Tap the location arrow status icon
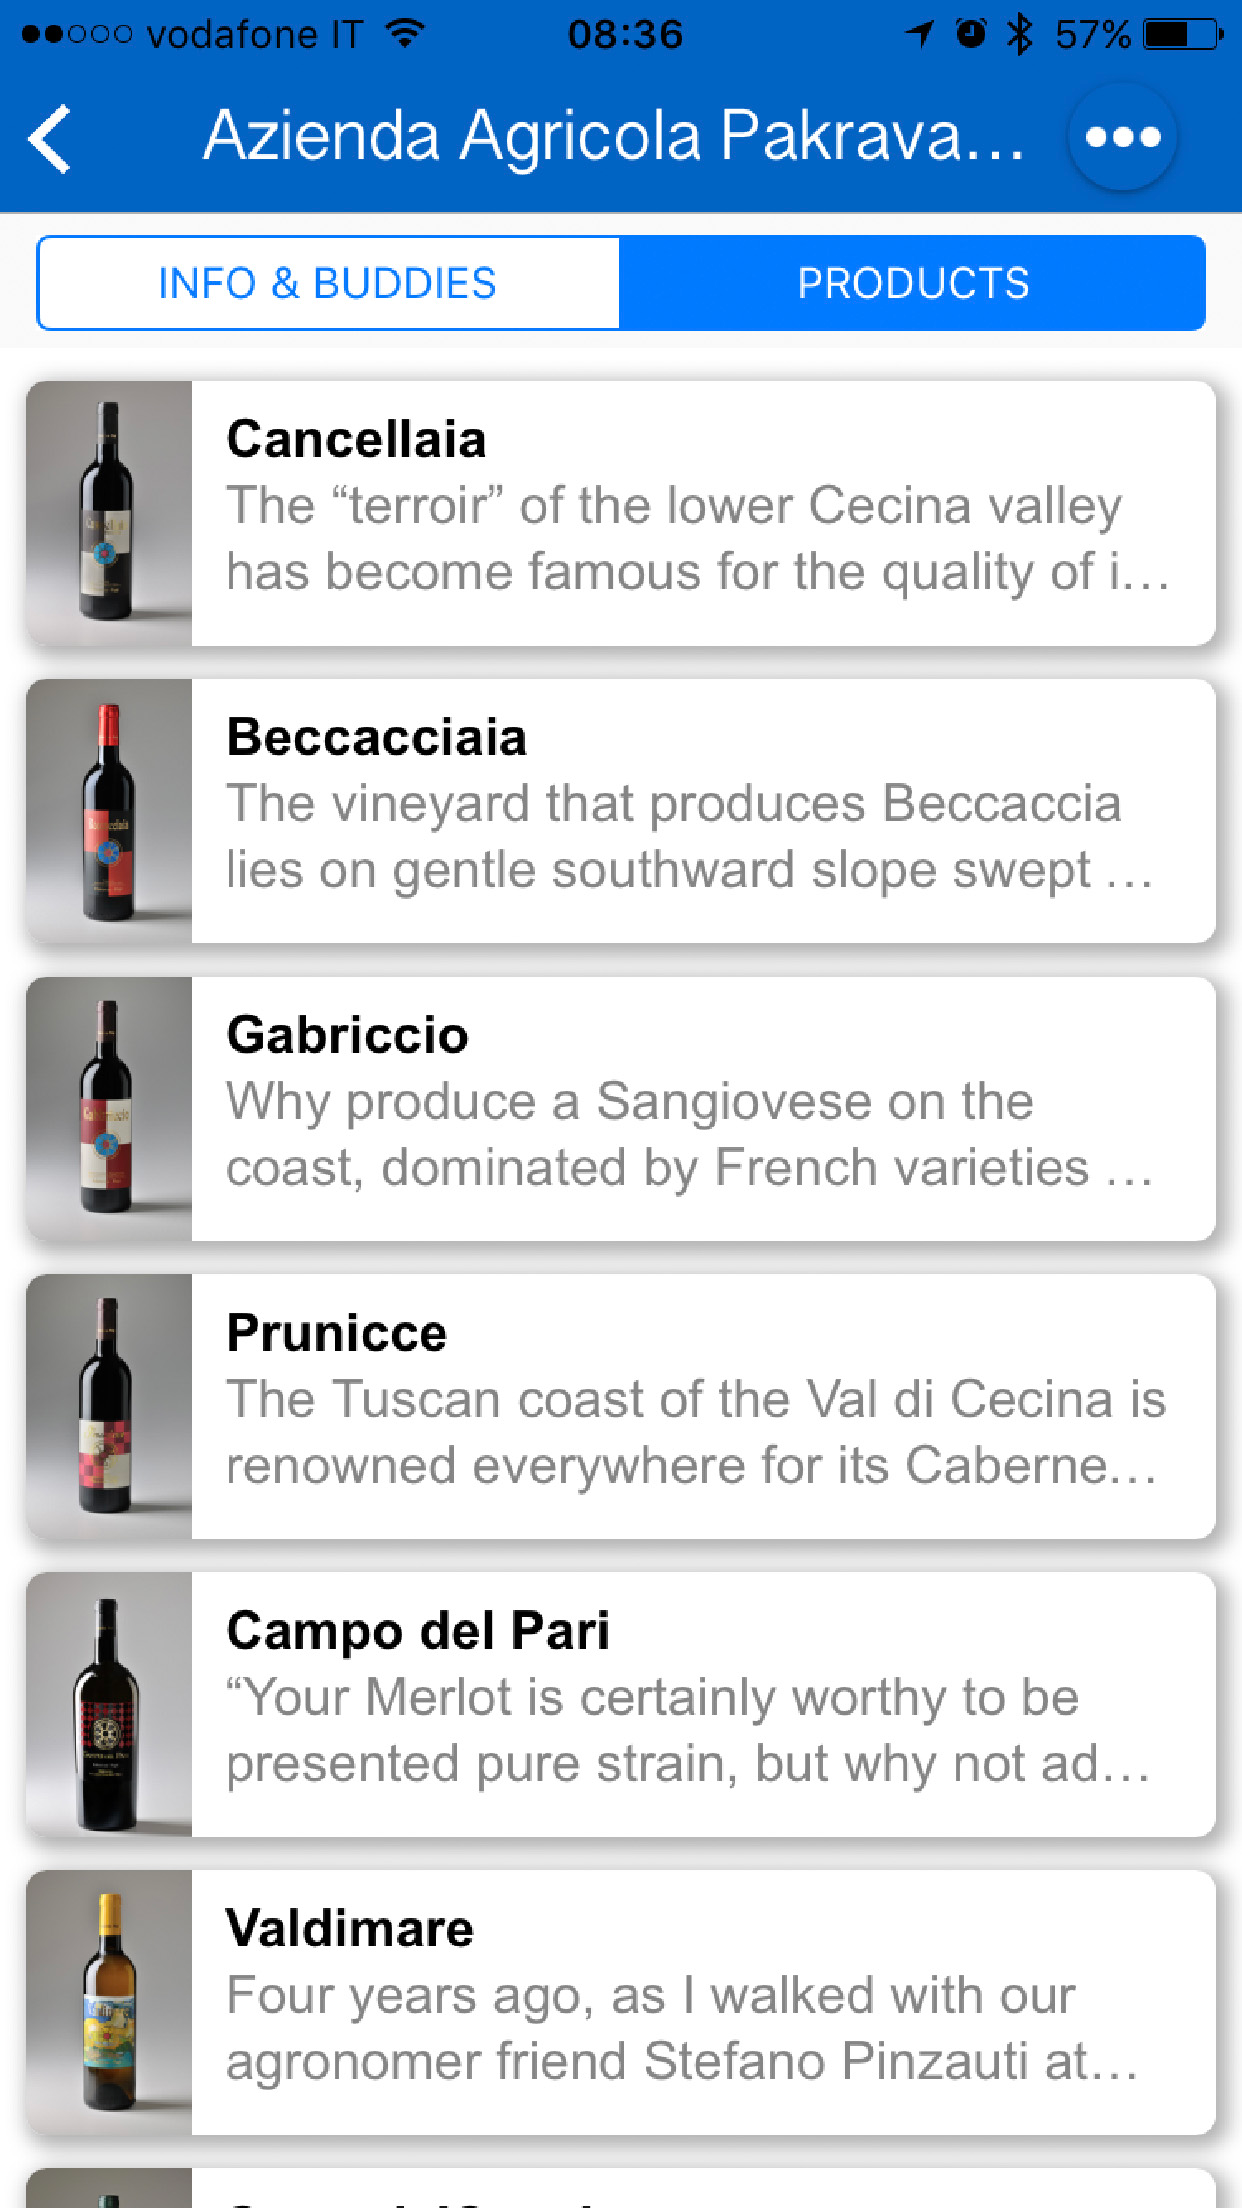 919,34
